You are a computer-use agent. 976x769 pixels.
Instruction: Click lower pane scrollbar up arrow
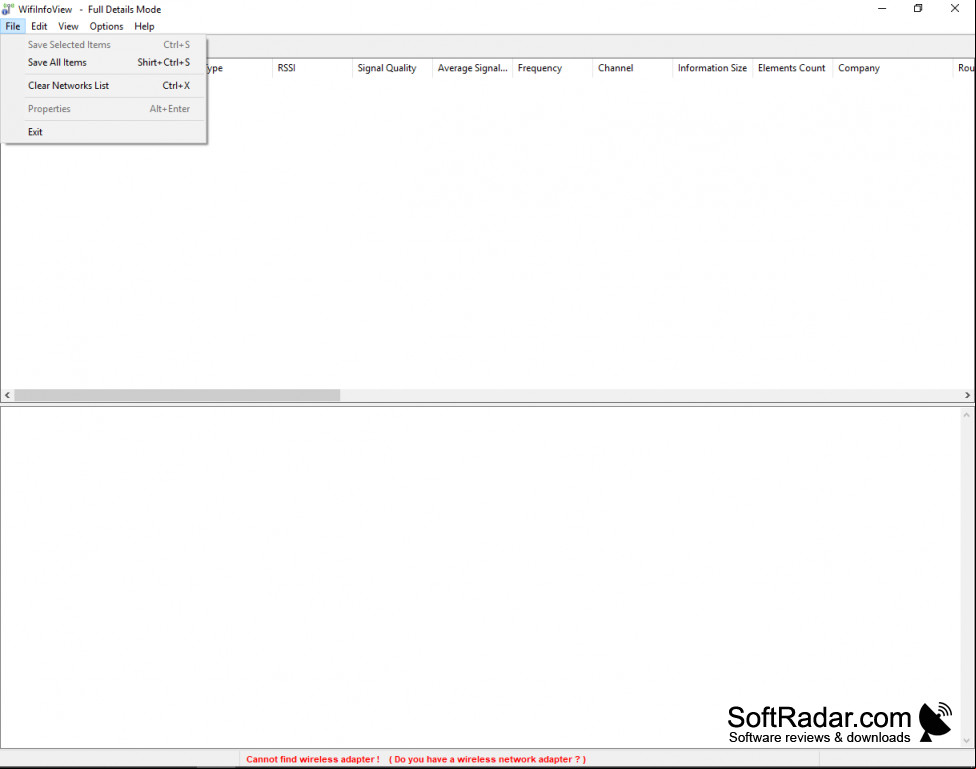pos(967,415)
